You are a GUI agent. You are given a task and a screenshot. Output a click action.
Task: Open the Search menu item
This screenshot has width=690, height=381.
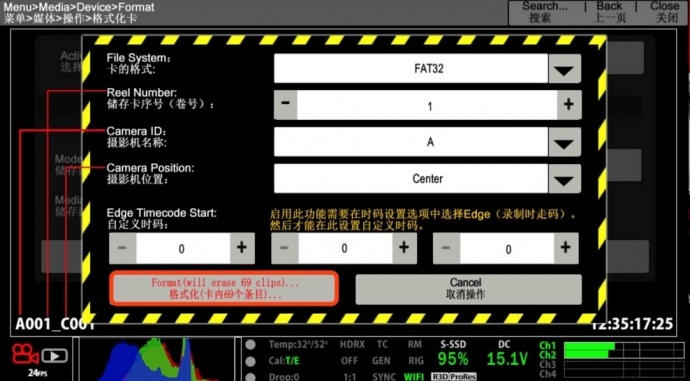[x=545, y=12]
